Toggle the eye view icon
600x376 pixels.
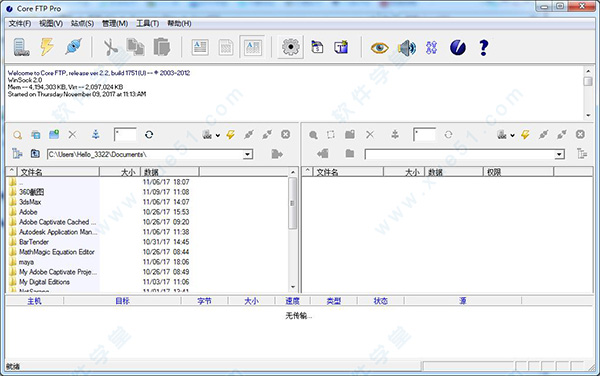click(379, 48)
